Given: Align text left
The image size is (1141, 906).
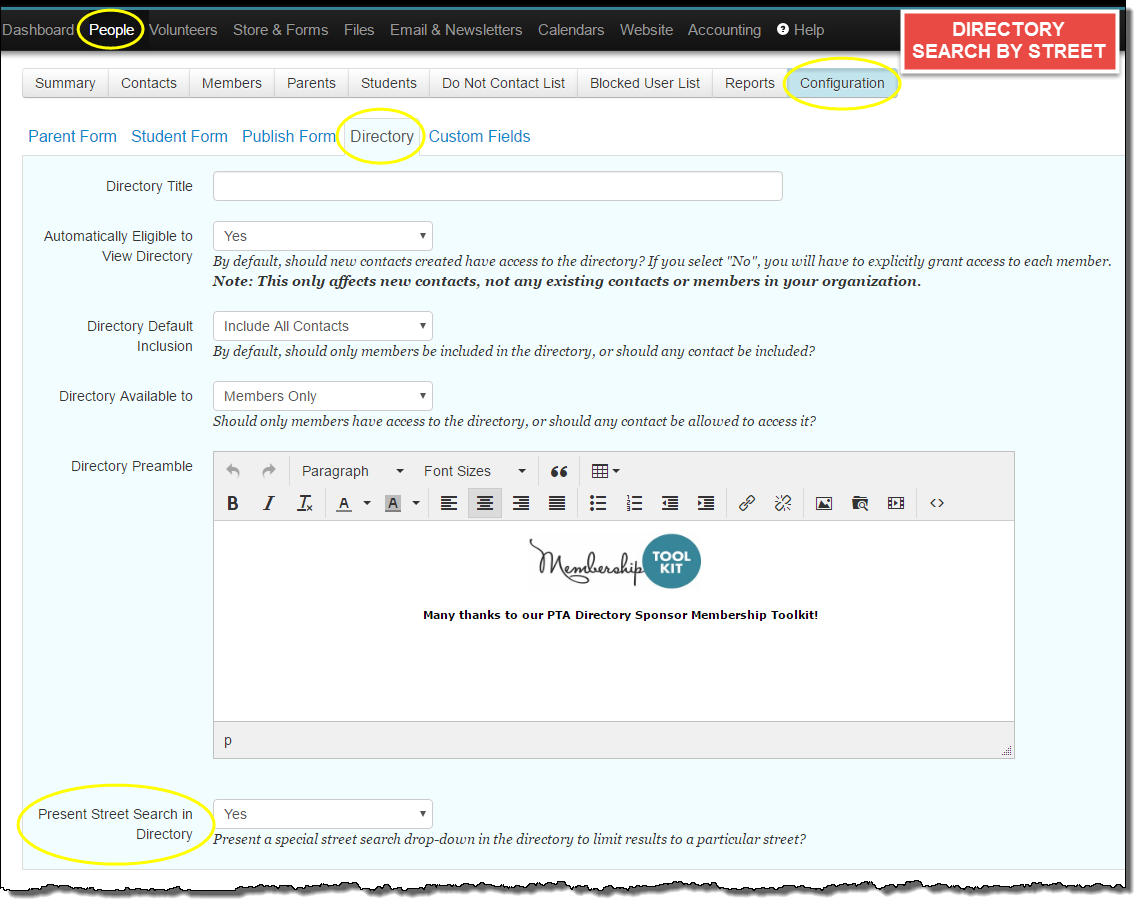Looking at the screenshot, I should tap(449, 503).
